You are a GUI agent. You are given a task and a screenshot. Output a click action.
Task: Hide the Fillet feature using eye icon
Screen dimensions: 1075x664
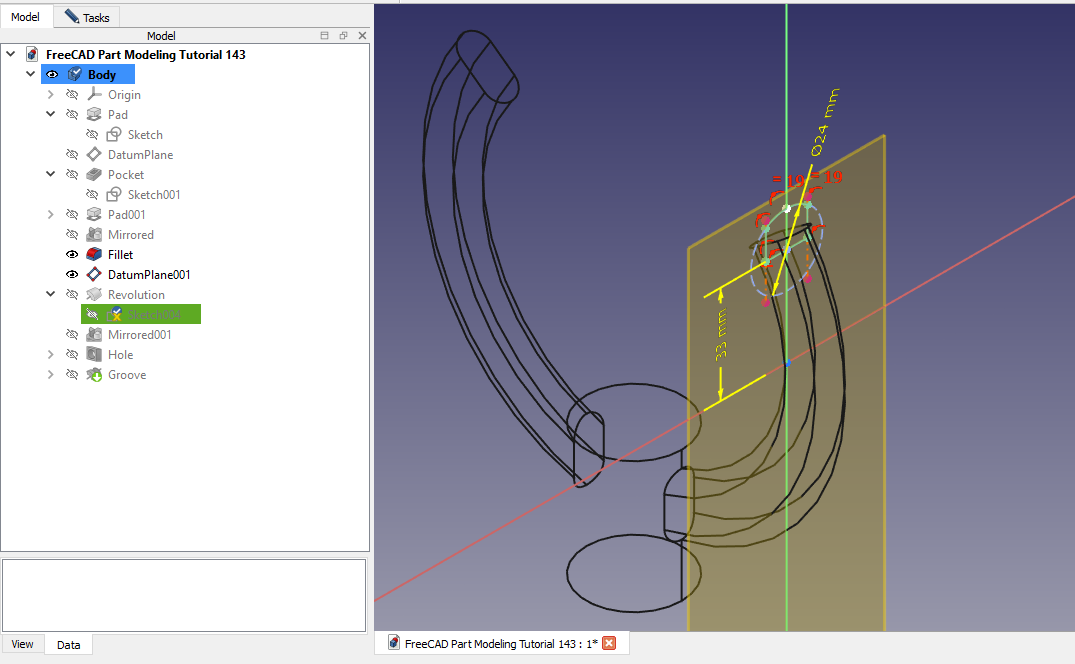[x=72, y=255]
